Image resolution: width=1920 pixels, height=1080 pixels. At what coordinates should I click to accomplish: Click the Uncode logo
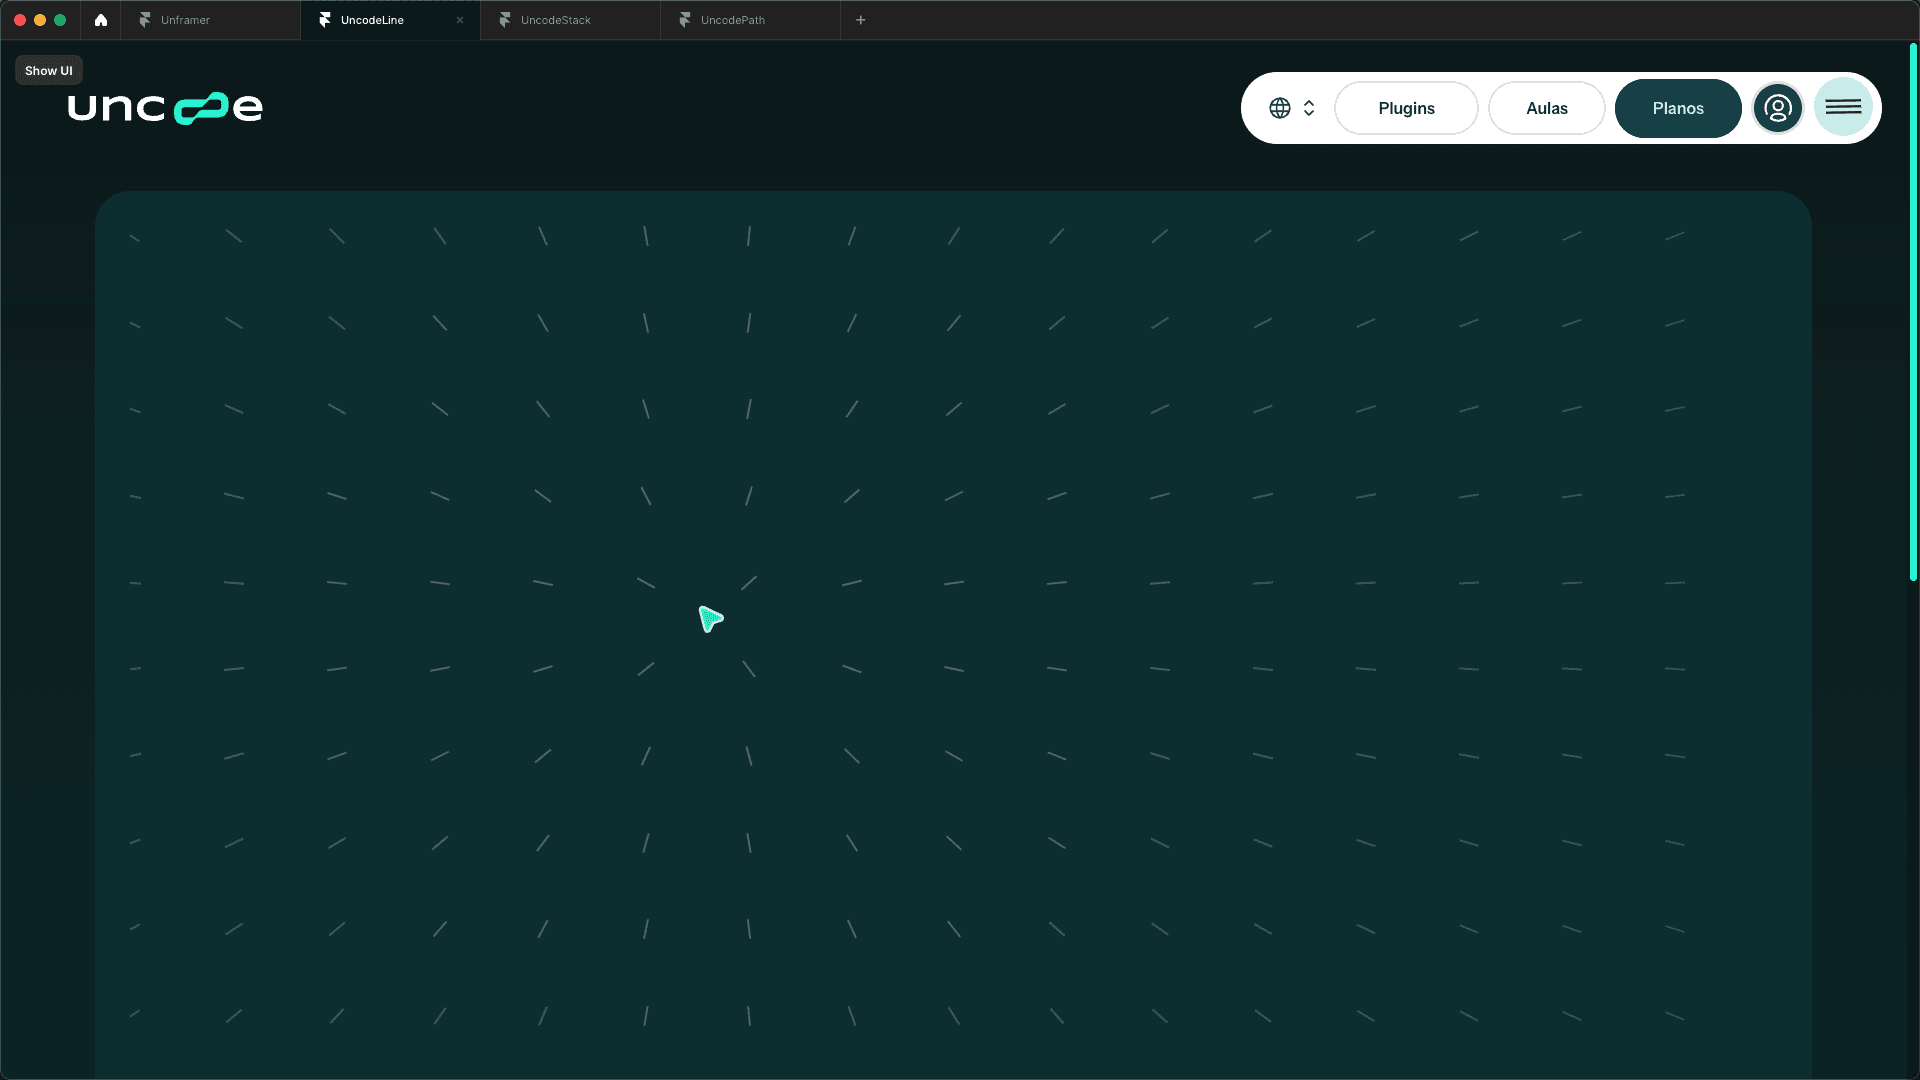(x=165, y=108)
